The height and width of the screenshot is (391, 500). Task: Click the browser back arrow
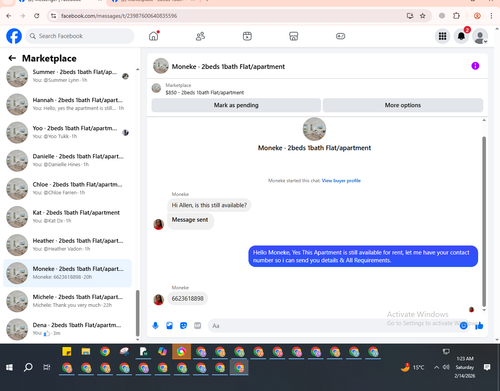[x=9, y=16]
